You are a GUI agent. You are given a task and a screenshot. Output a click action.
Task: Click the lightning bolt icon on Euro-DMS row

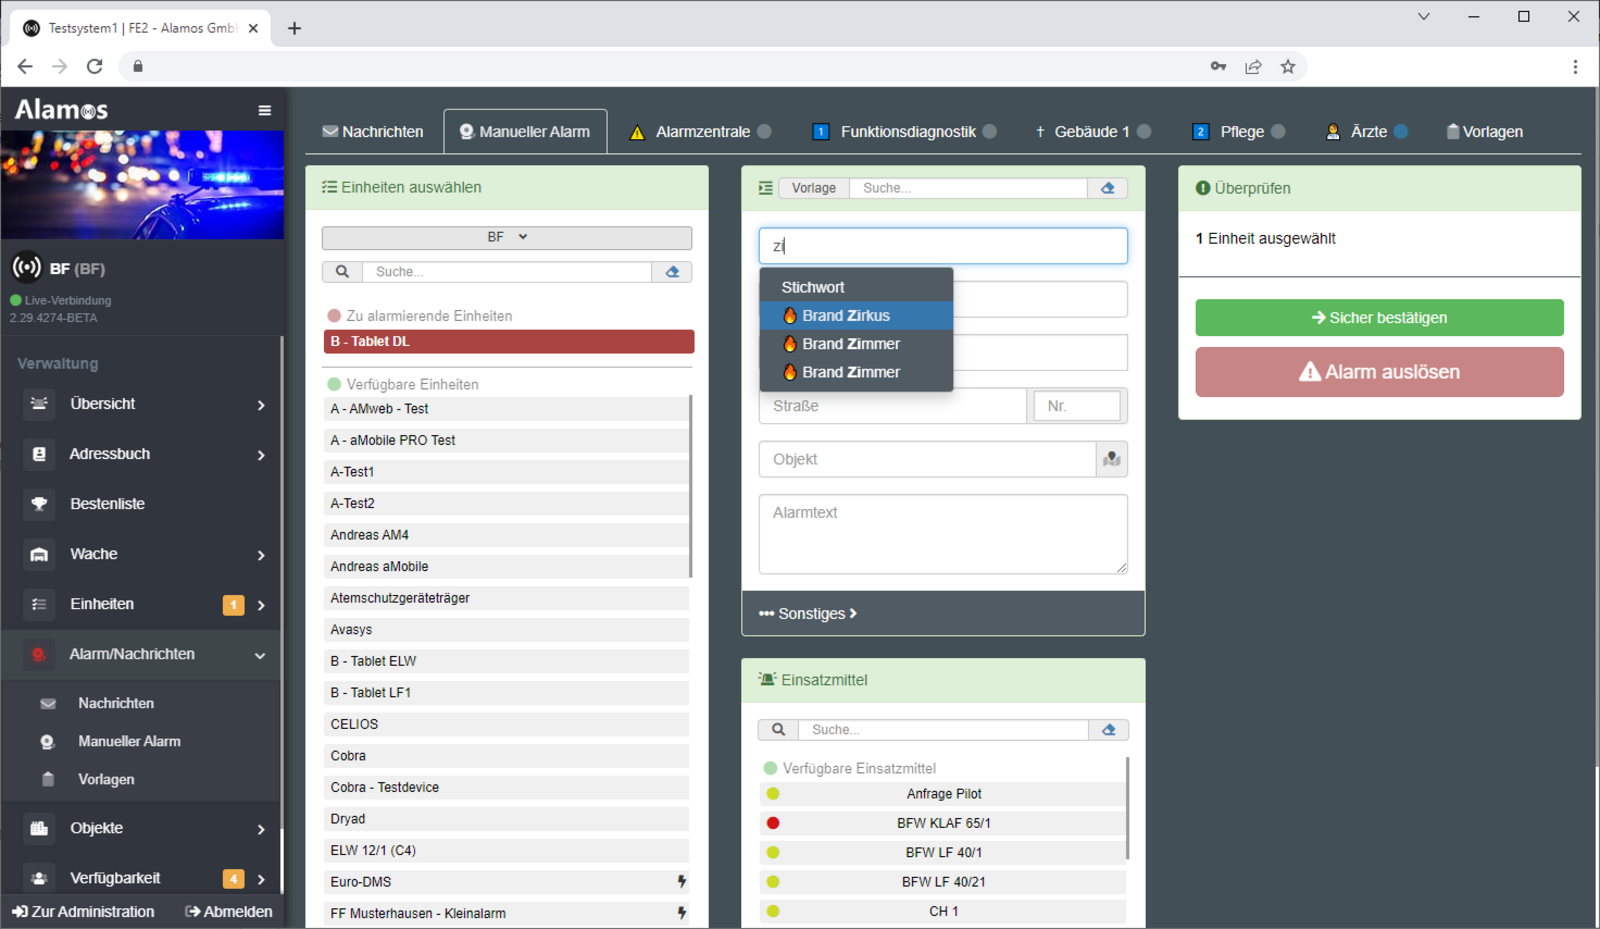coord(681,882)
